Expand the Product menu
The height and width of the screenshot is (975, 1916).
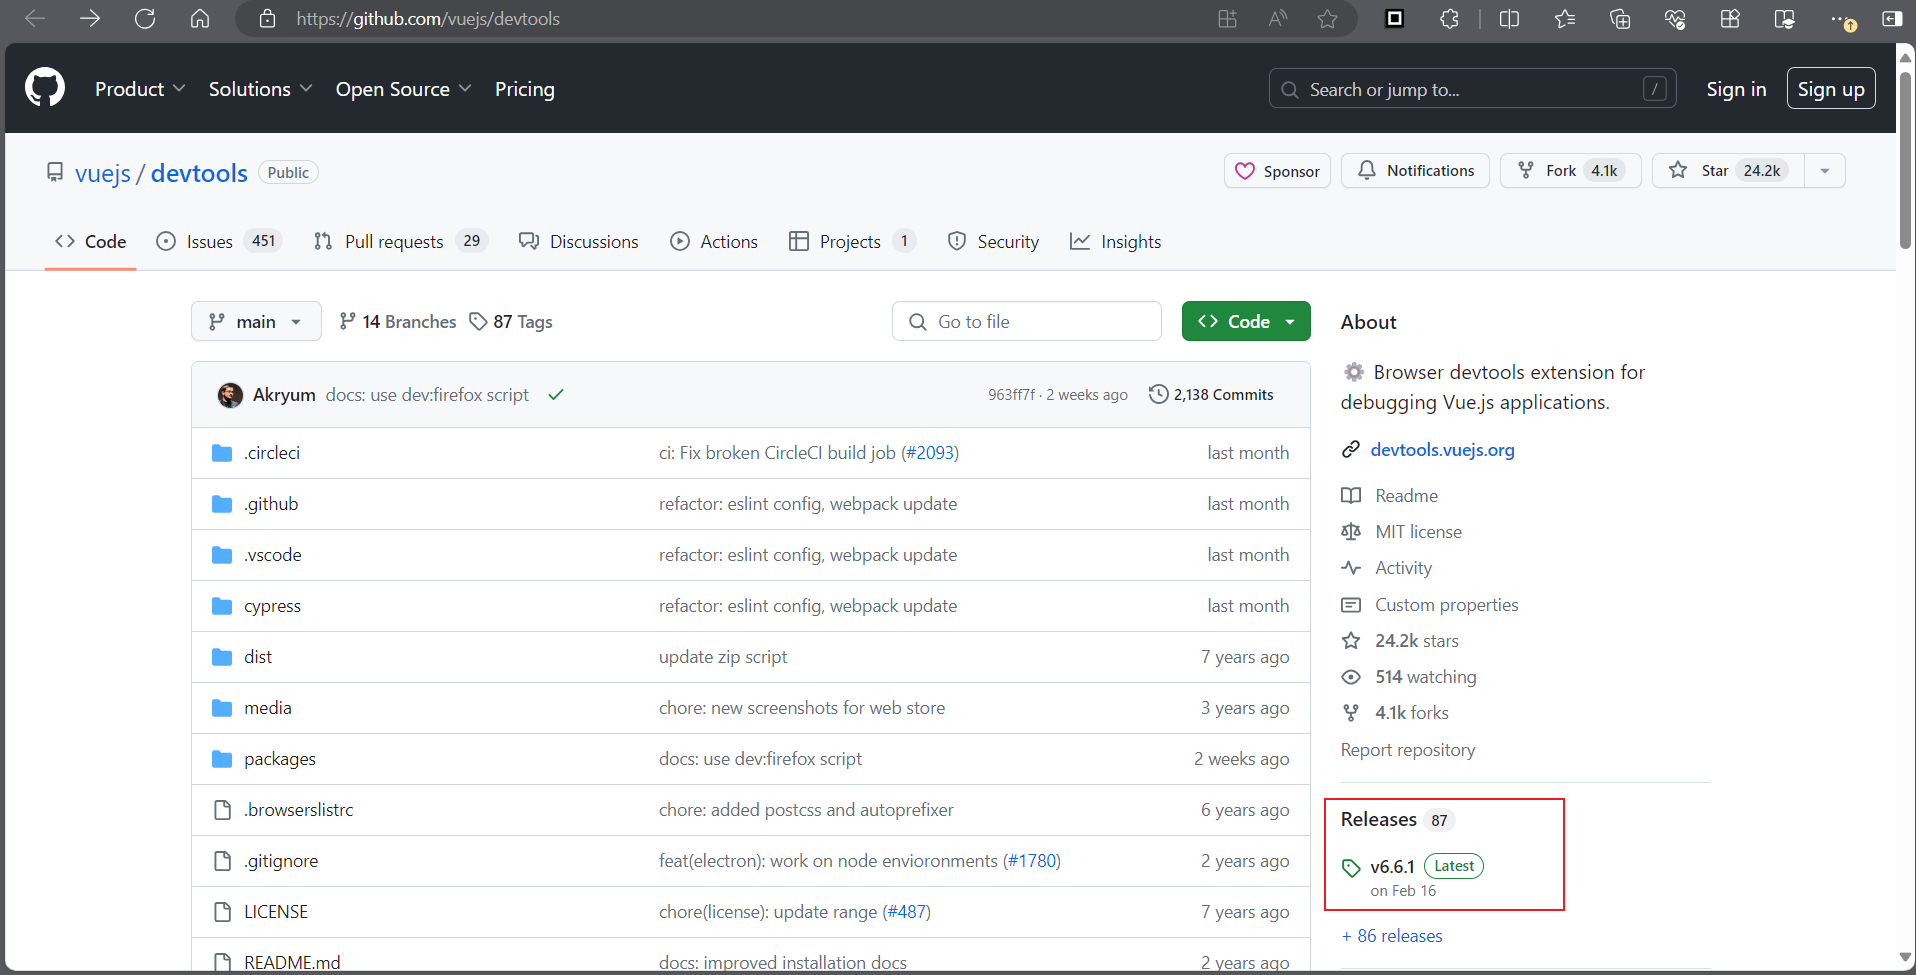(140, 89)
